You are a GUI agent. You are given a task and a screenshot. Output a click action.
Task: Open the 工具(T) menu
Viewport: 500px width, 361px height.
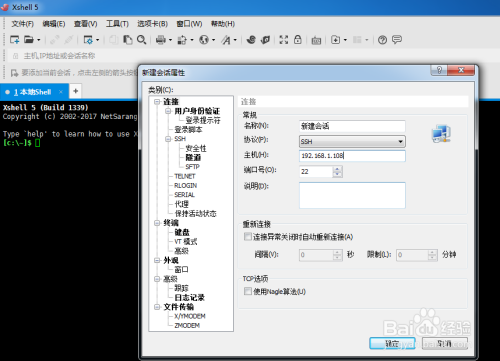pyautogui.click(x=117, y=24)
